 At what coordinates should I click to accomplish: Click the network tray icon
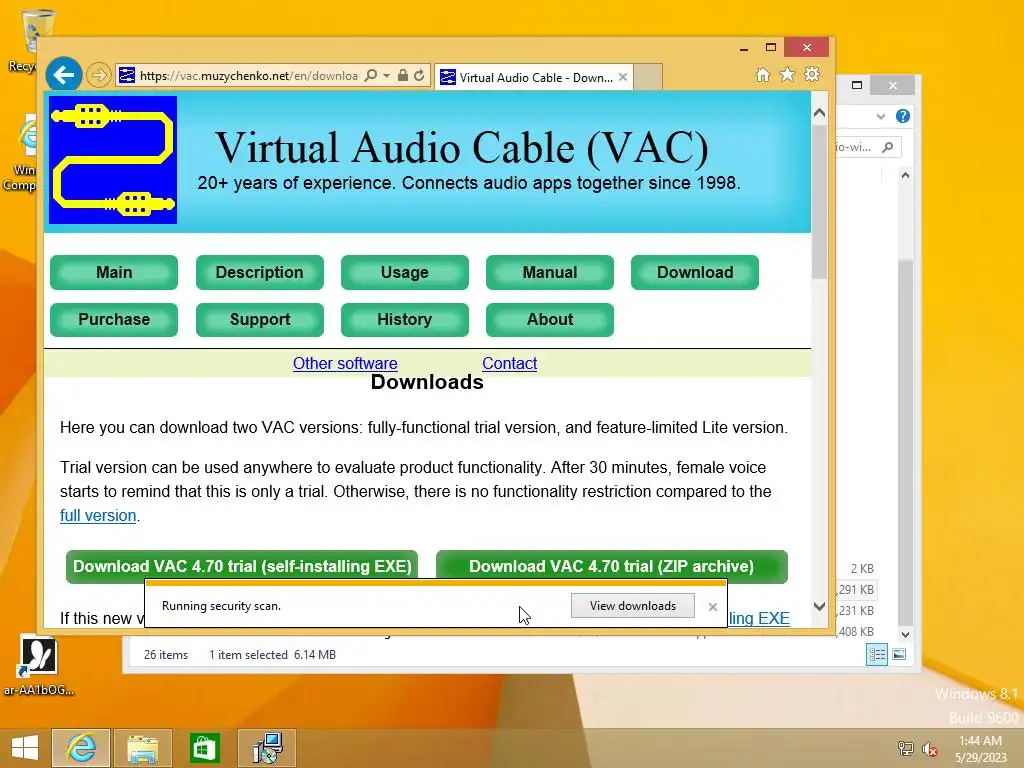pyautogui.click(x=905, y=749)
